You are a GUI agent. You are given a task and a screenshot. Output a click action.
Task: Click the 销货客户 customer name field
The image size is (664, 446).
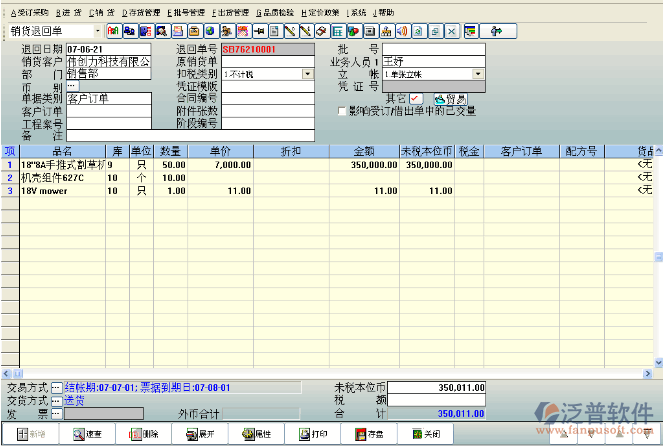click(x=108, y=61)
